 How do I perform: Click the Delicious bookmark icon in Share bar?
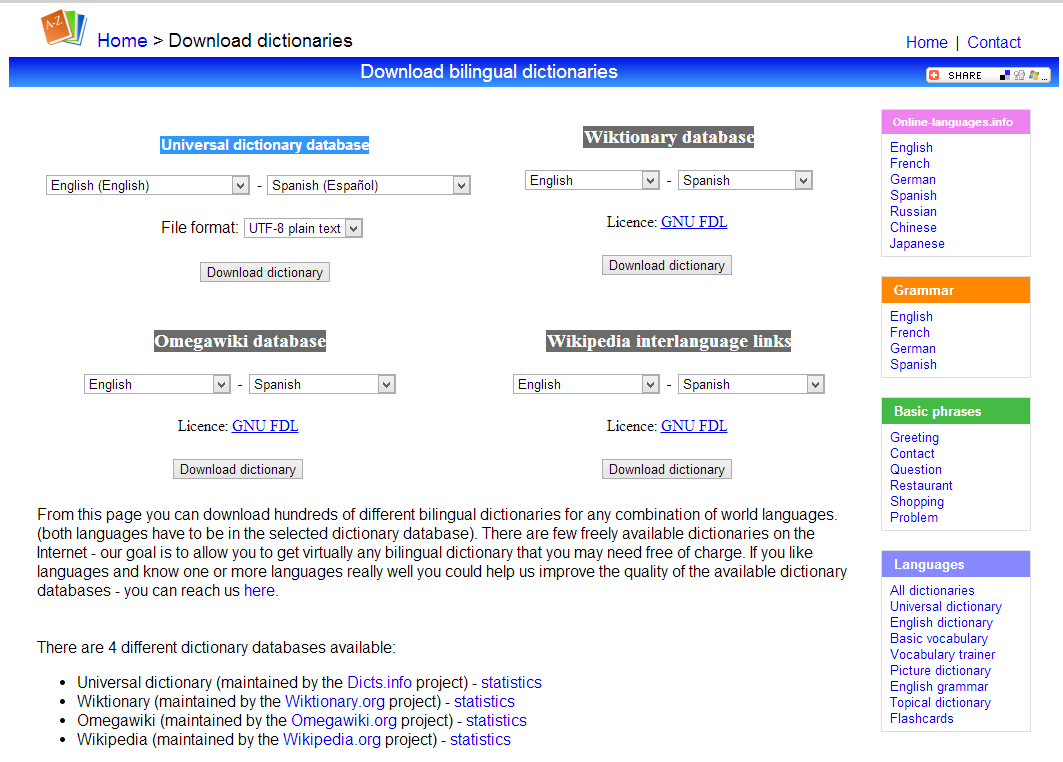pos(1004,75)
